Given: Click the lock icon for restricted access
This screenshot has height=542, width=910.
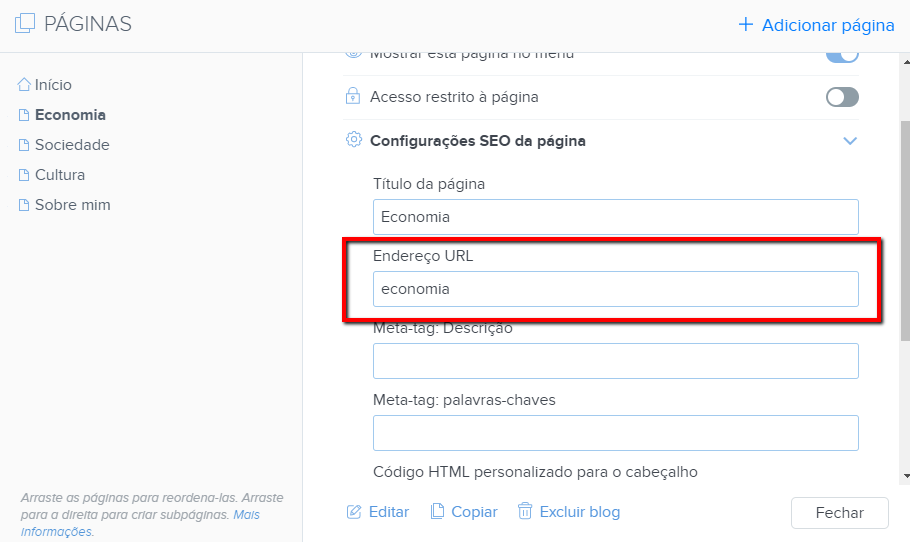Looking at the screenshot, I should click(x=353, y=96).
